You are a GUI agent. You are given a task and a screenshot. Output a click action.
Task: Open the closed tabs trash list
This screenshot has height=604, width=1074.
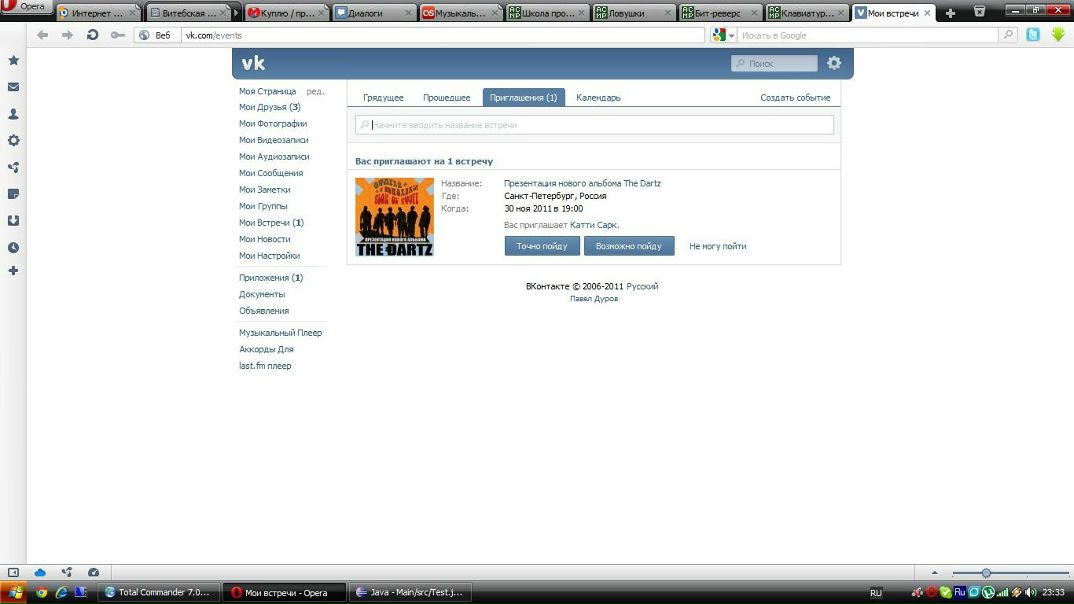point(979,13)
